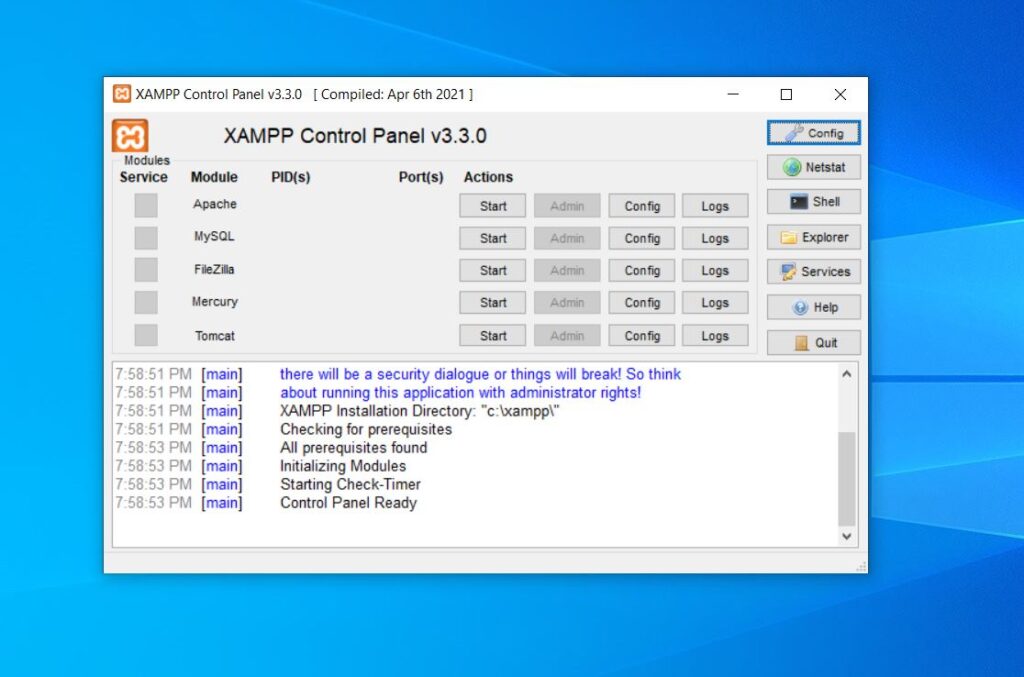Click the Module column header
Viewport: 1024px width, 677px height.
(214, 177)
